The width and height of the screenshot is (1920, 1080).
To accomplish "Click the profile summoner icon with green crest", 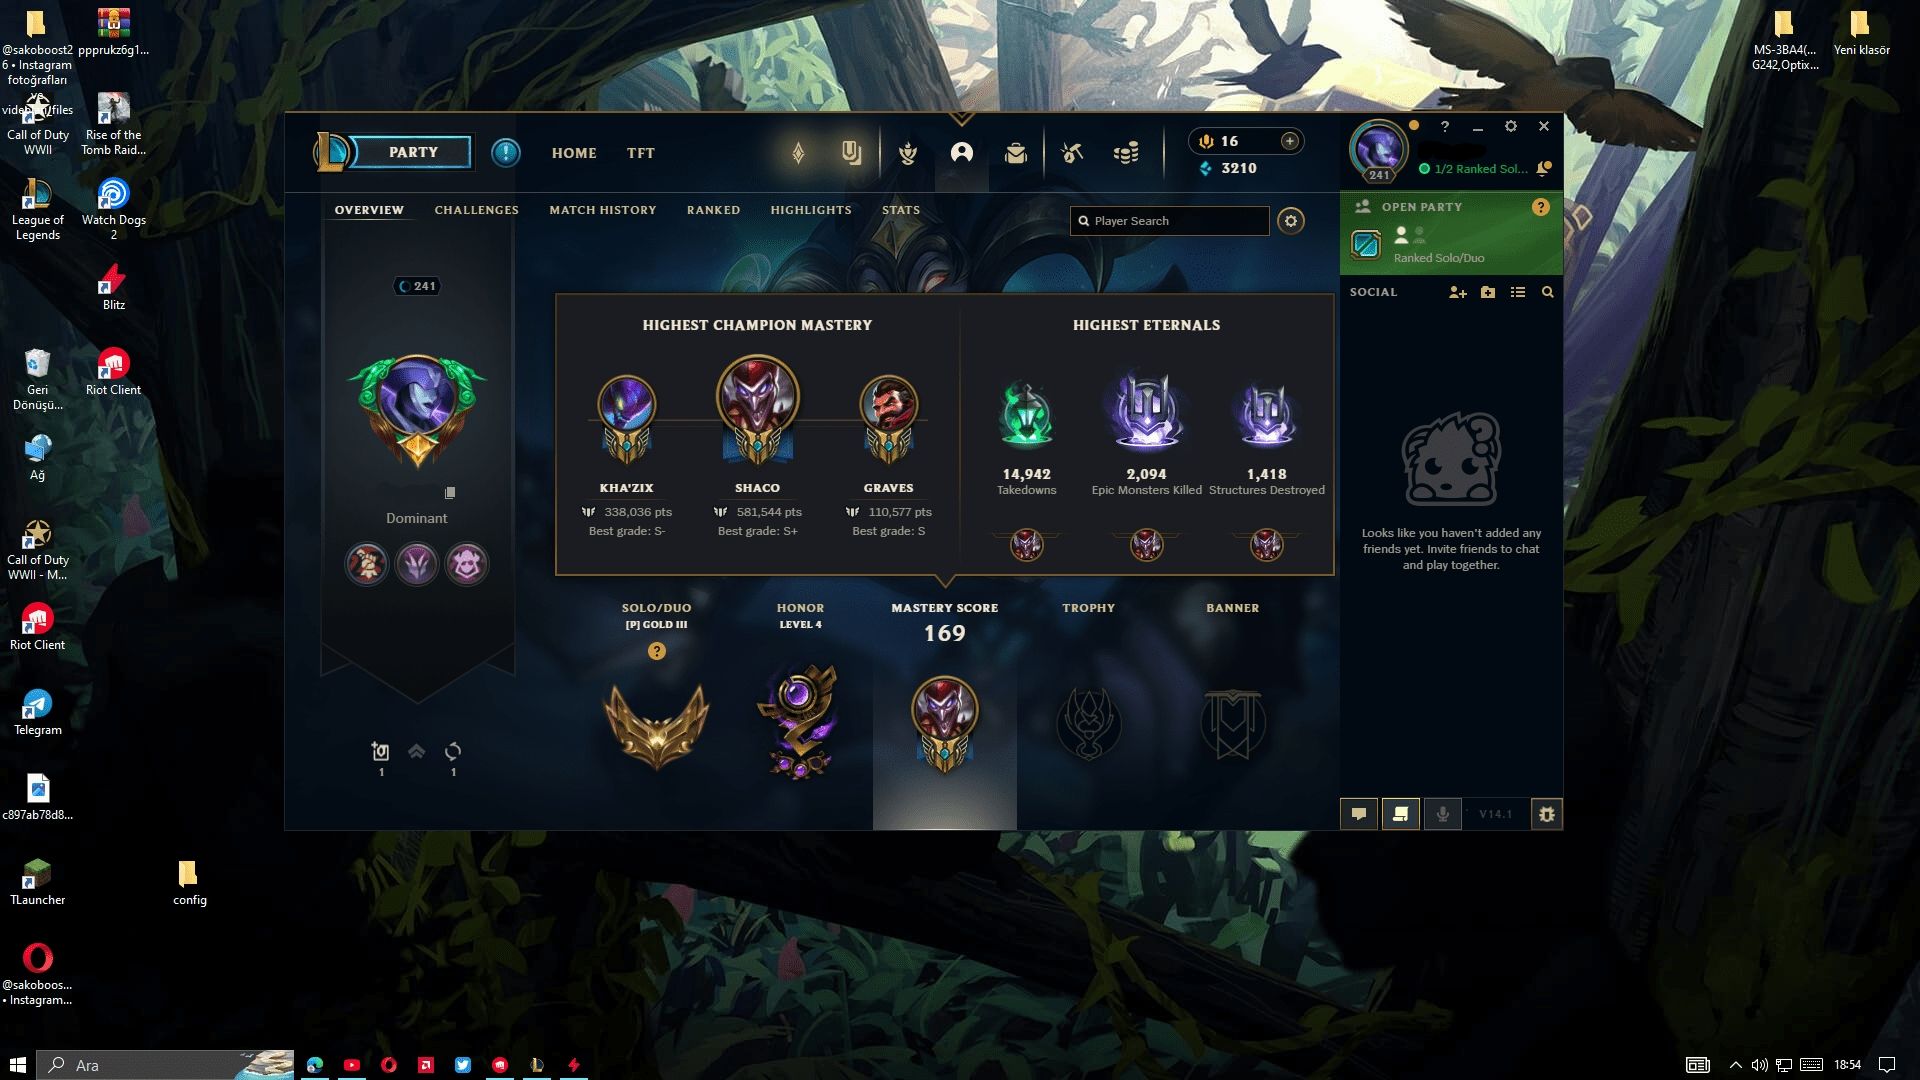I will [x=417, y=410].
